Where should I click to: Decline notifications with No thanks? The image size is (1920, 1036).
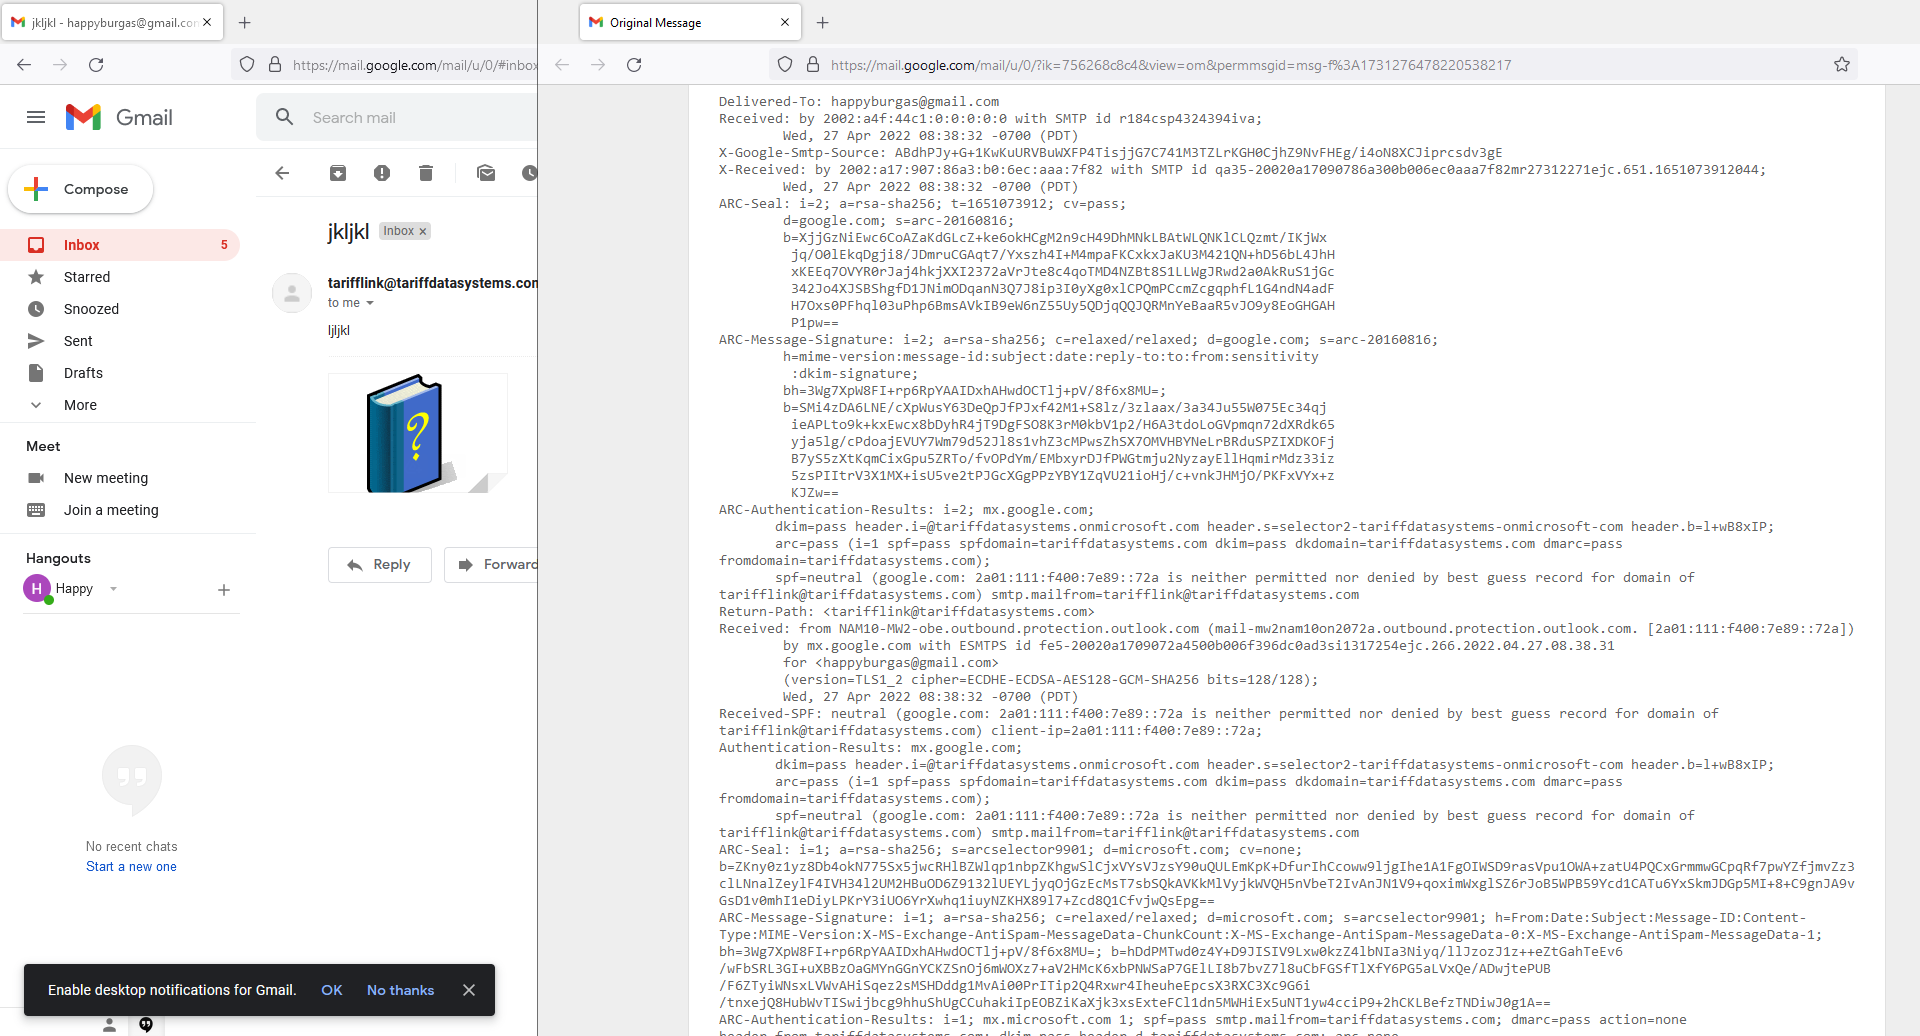pyautogui.click(x=401, y=990)
